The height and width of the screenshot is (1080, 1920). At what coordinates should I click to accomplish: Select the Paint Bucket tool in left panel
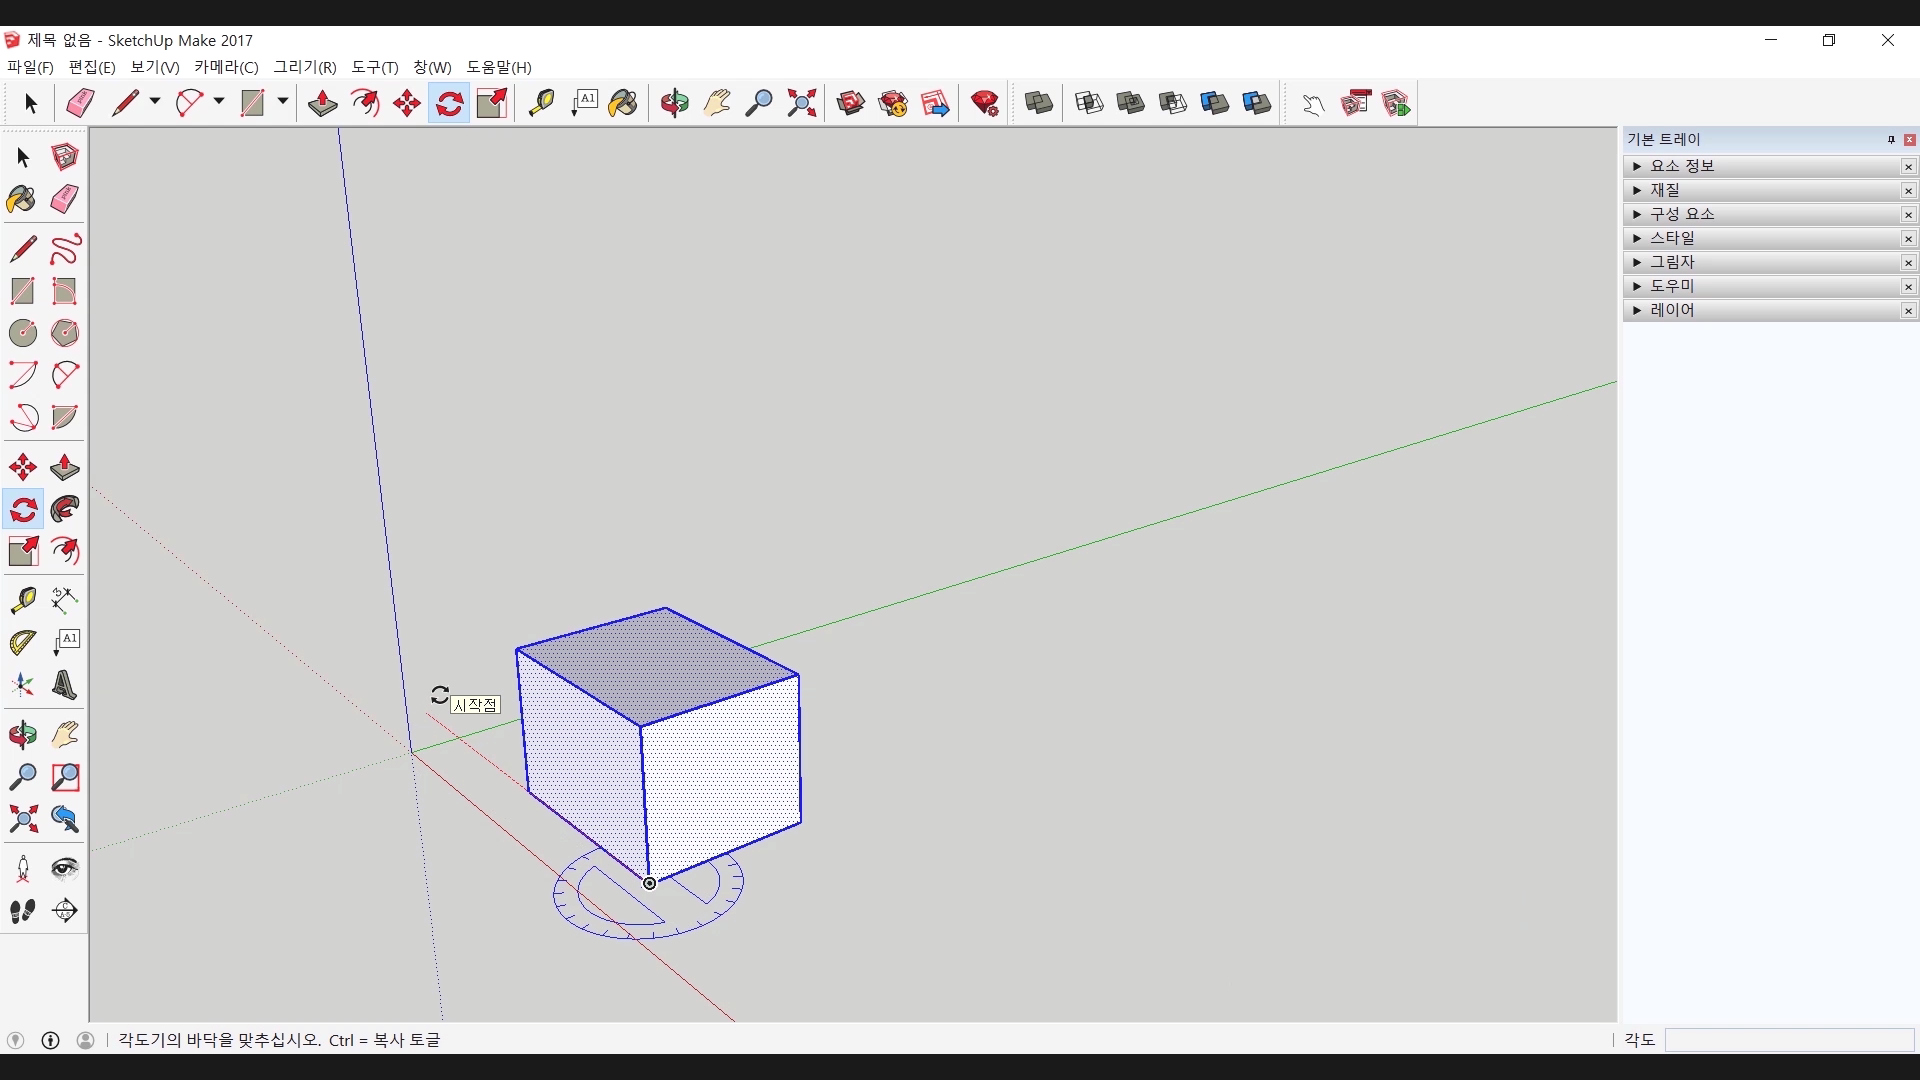21,199
